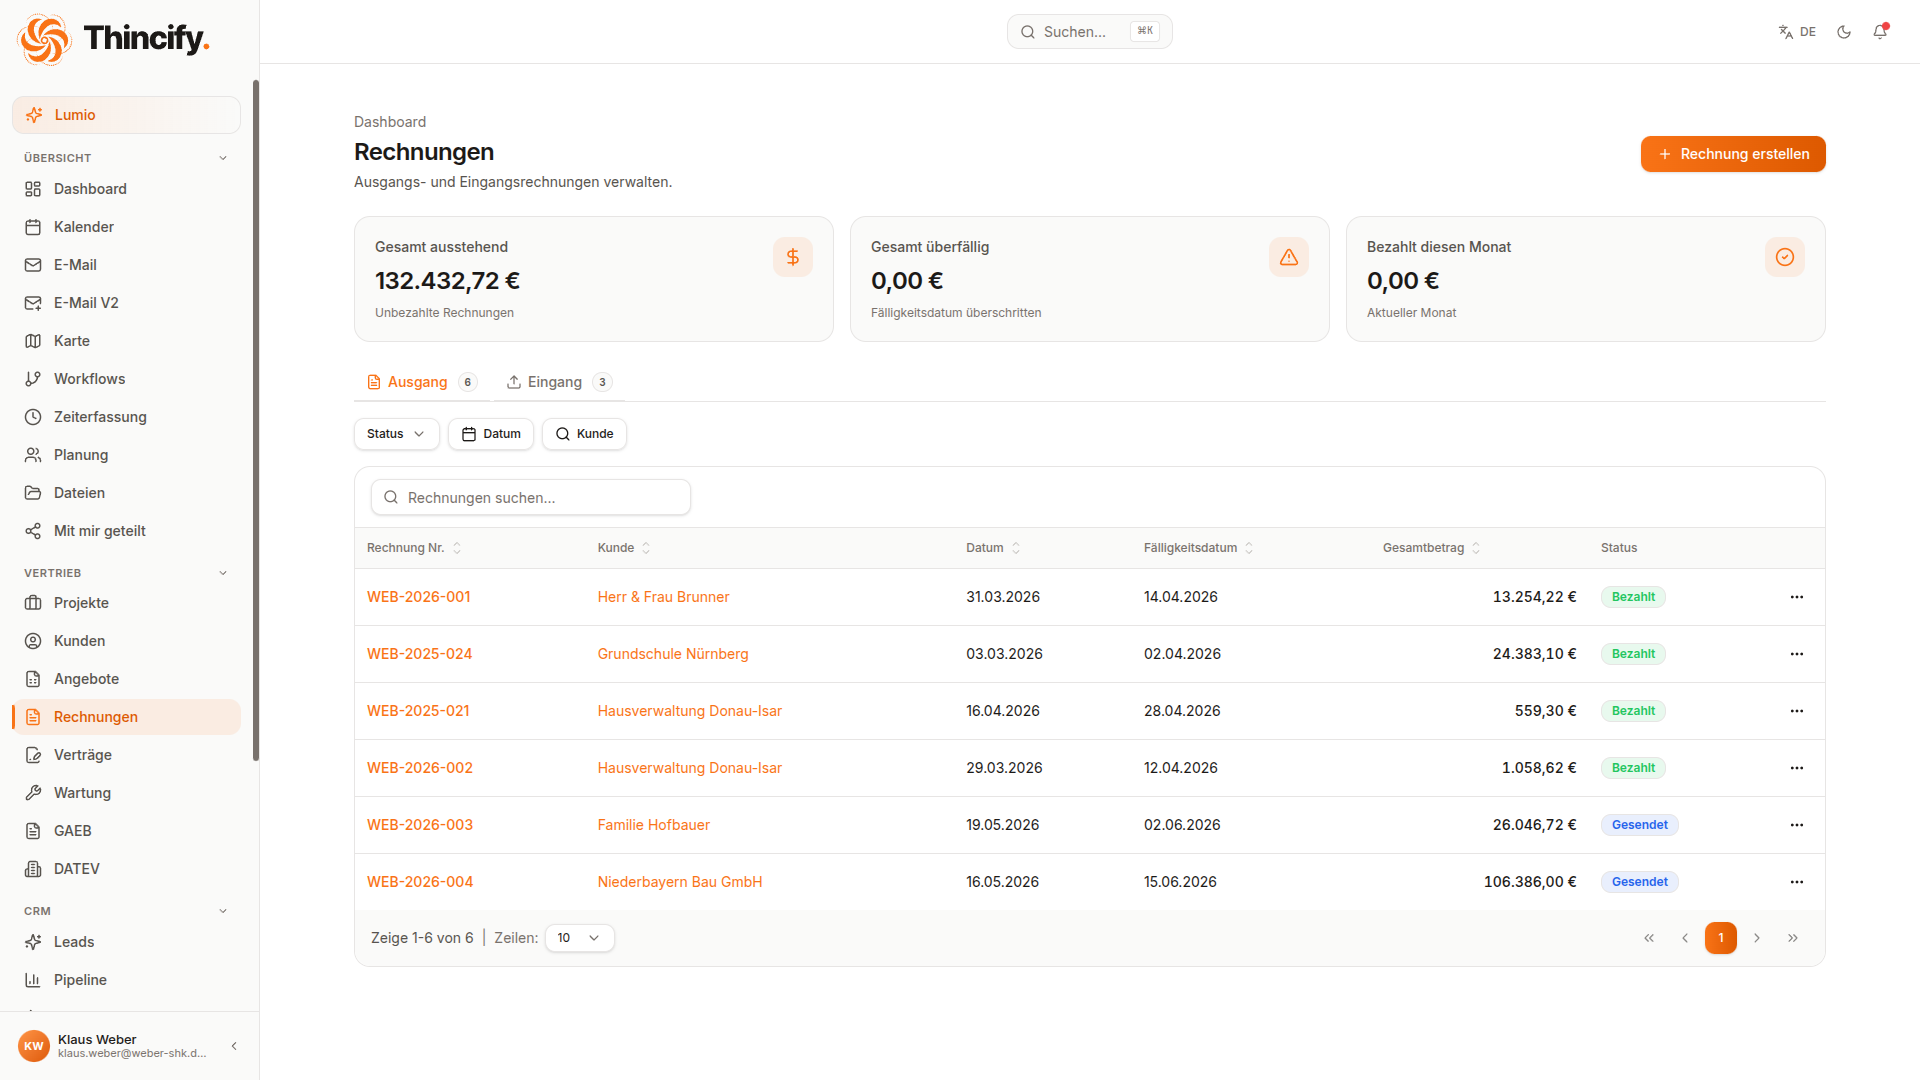Open the Lumio assistant
Image resolution: width=1920 pixels, height=1080 pixels.
pyautogui.click(x=126, y=115)
